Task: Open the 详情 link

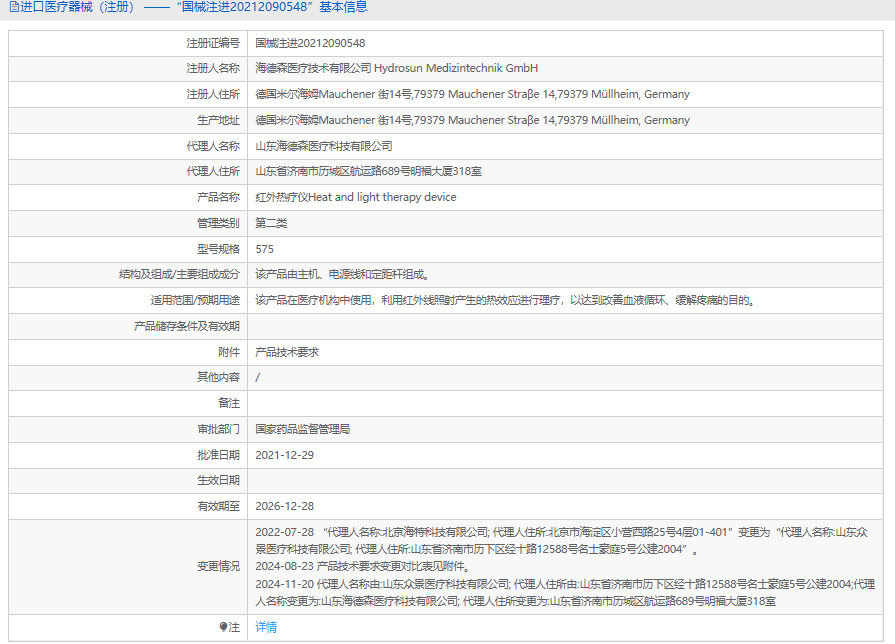Action: (x=266, y=627)
